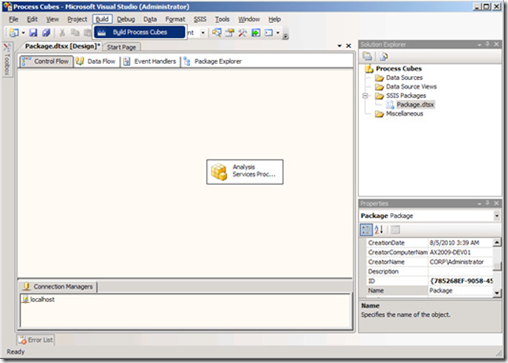Image resolution: width=508 pixels, height=363 pixels.
Task: Expand the toolbar options overflow
Action: point(285,37)
